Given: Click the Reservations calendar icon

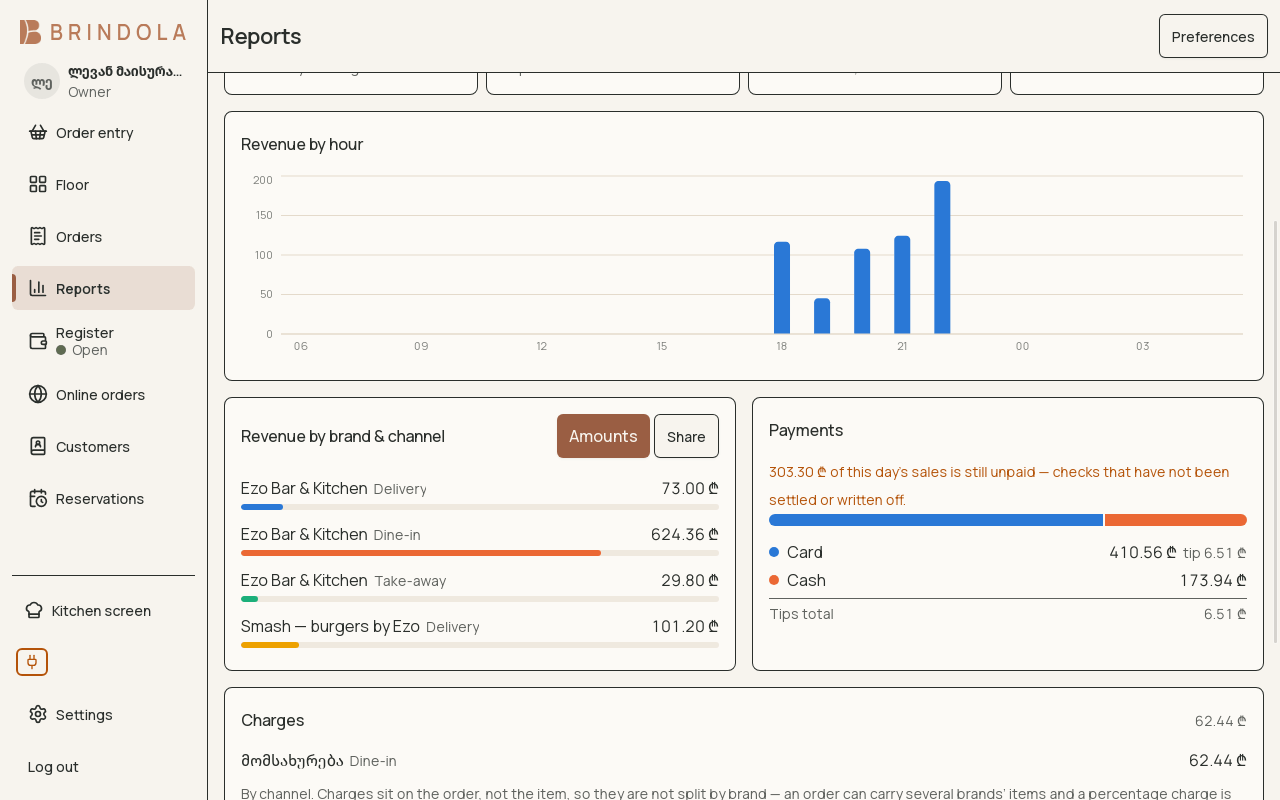Looking at the screenshot, I should coord(38,498).
